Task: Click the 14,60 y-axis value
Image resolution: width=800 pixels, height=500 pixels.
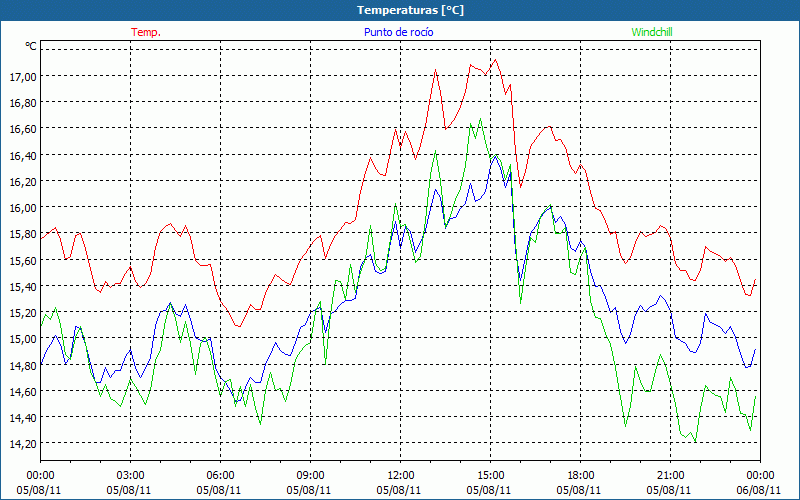Action: (x=23, y=391)
